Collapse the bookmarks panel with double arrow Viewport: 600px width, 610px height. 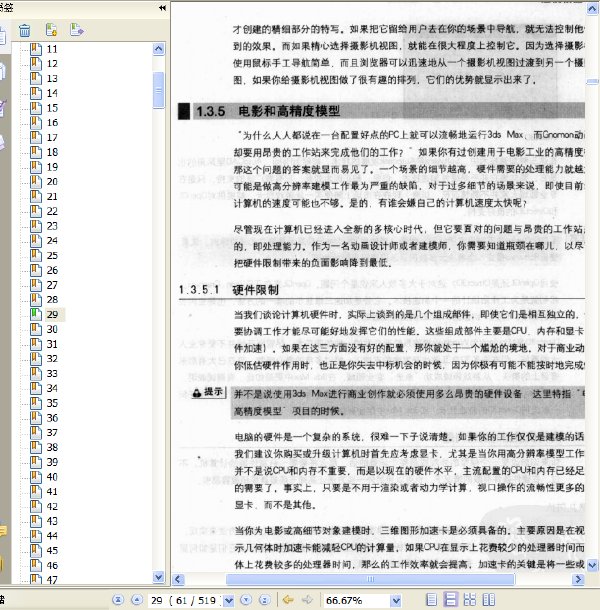[162, 7]
